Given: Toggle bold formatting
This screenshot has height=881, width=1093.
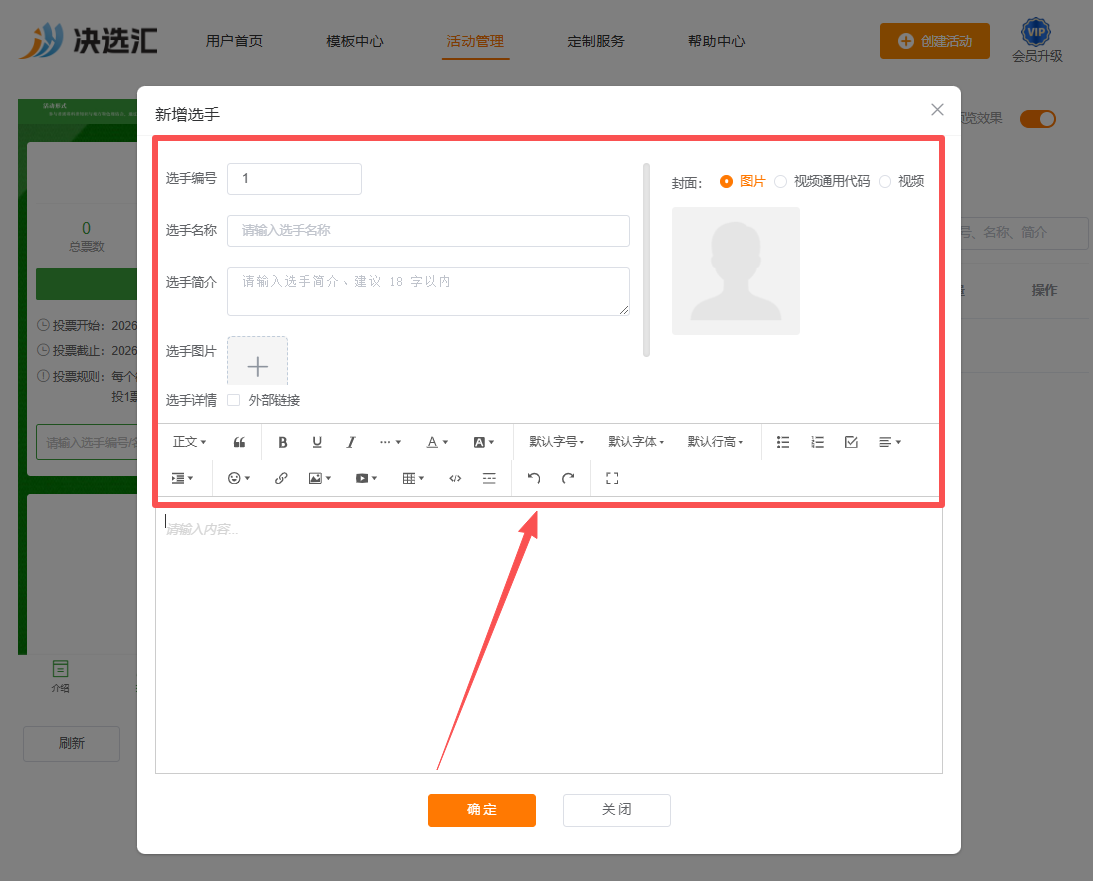Looking at the screenshot, I should tap(282, 442).
